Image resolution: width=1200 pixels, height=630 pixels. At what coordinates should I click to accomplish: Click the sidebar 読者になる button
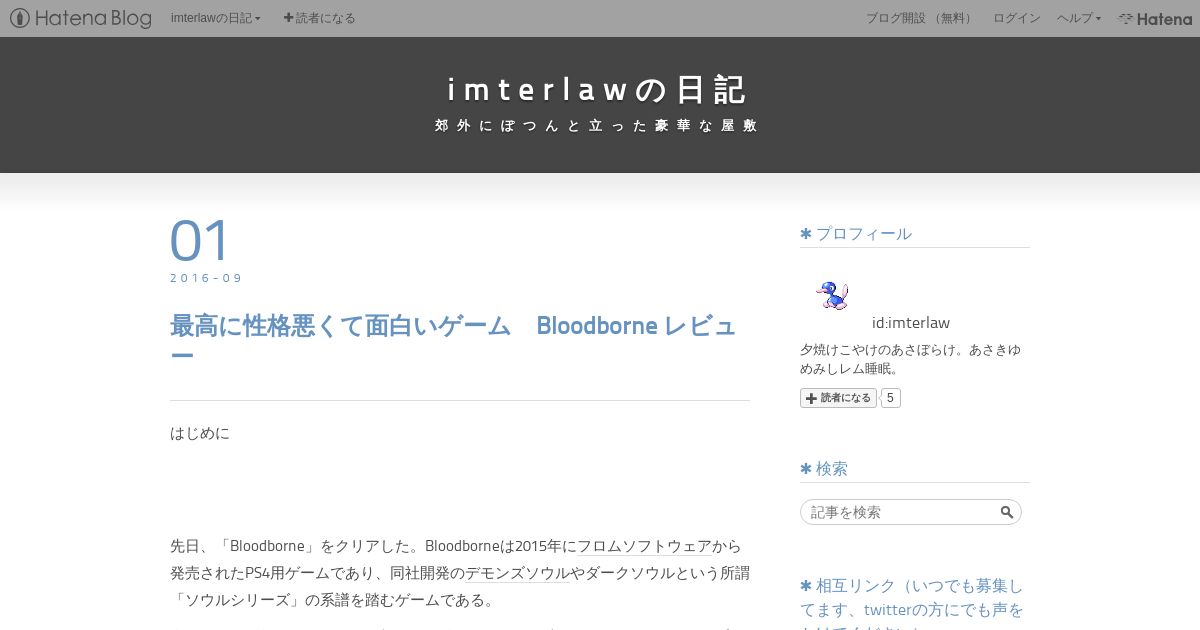(x=838, y=398)
